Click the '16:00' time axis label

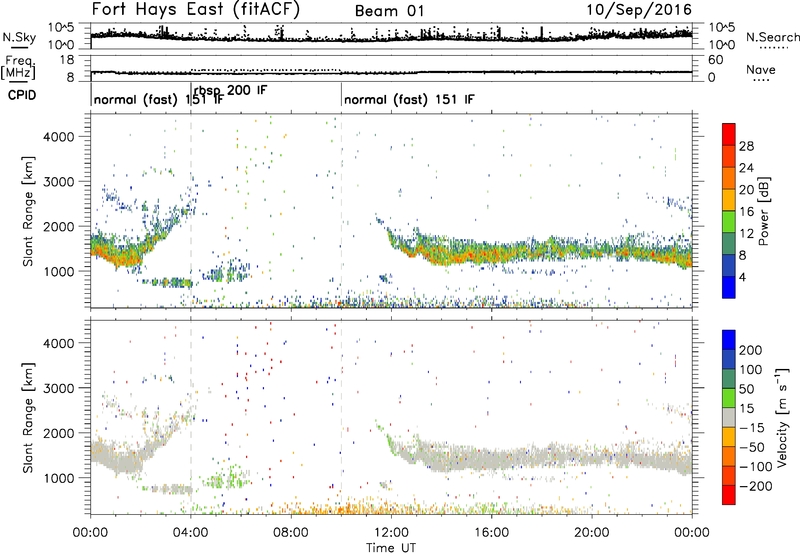tap(491, 533)
